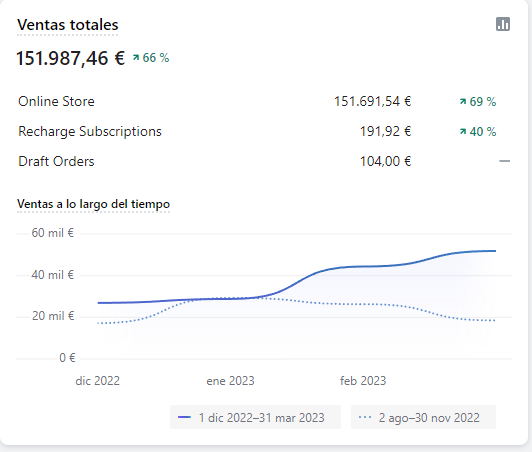Click the solid line legend marker
The image size is (532, 452).
point(184,417)
